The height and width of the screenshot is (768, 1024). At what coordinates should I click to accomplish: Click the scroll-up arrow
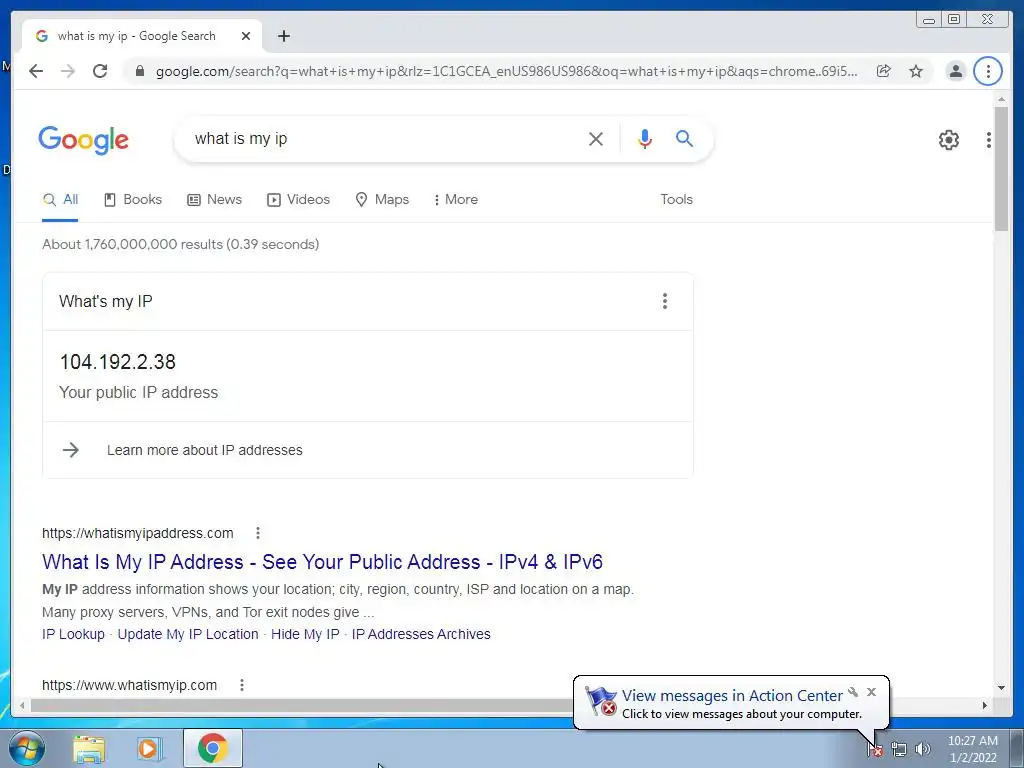[x=1001, y=99]
